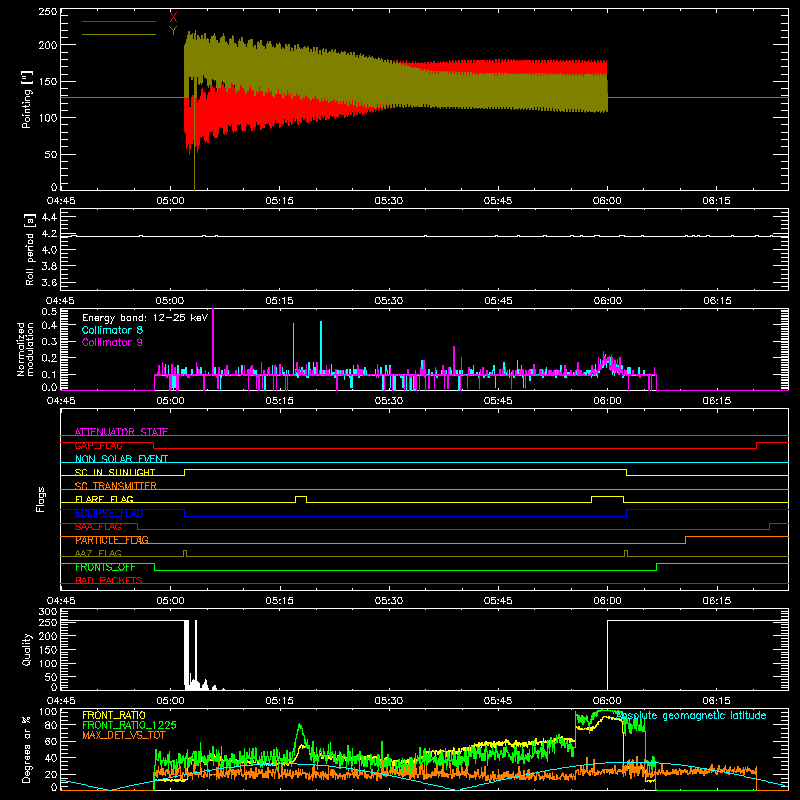800x800 pixels.
Task: Click the first short FLARE_FLAG pulse near 05:17
Action: pyautogui.click(x=301, y=499)
